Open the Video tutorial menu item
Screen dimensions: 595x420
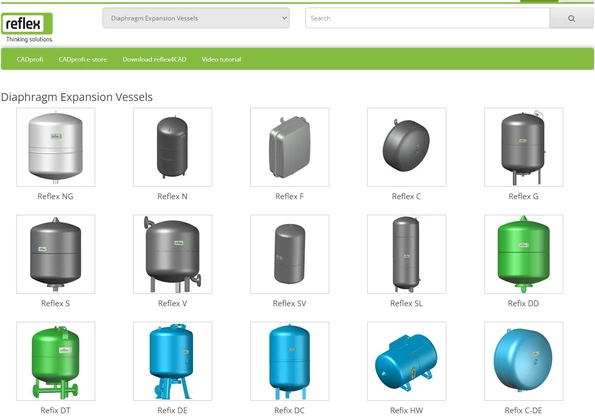tap(221, 59)
